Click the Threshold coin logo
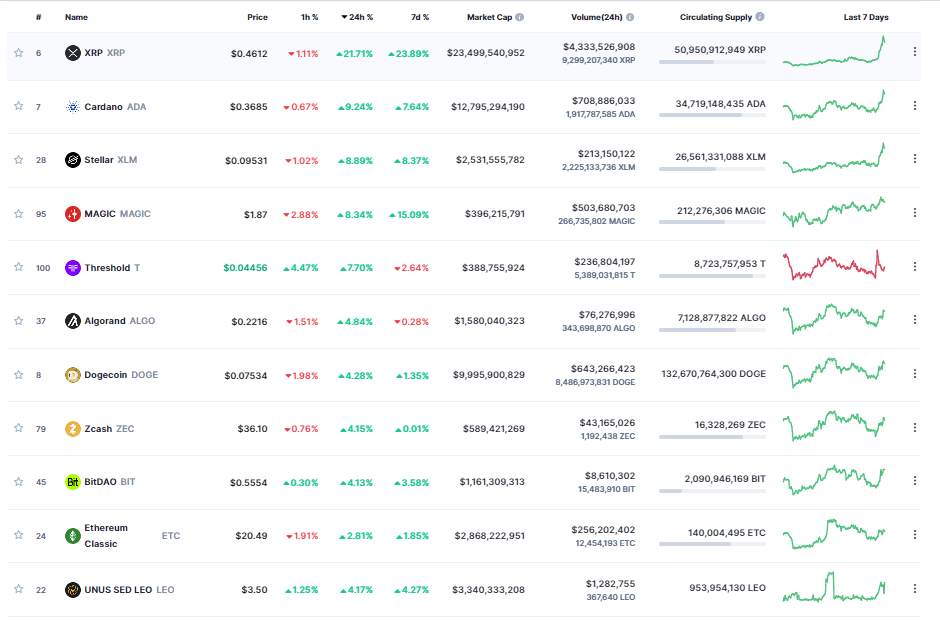Screen dimensions: 940x622 tap(73, 267)
